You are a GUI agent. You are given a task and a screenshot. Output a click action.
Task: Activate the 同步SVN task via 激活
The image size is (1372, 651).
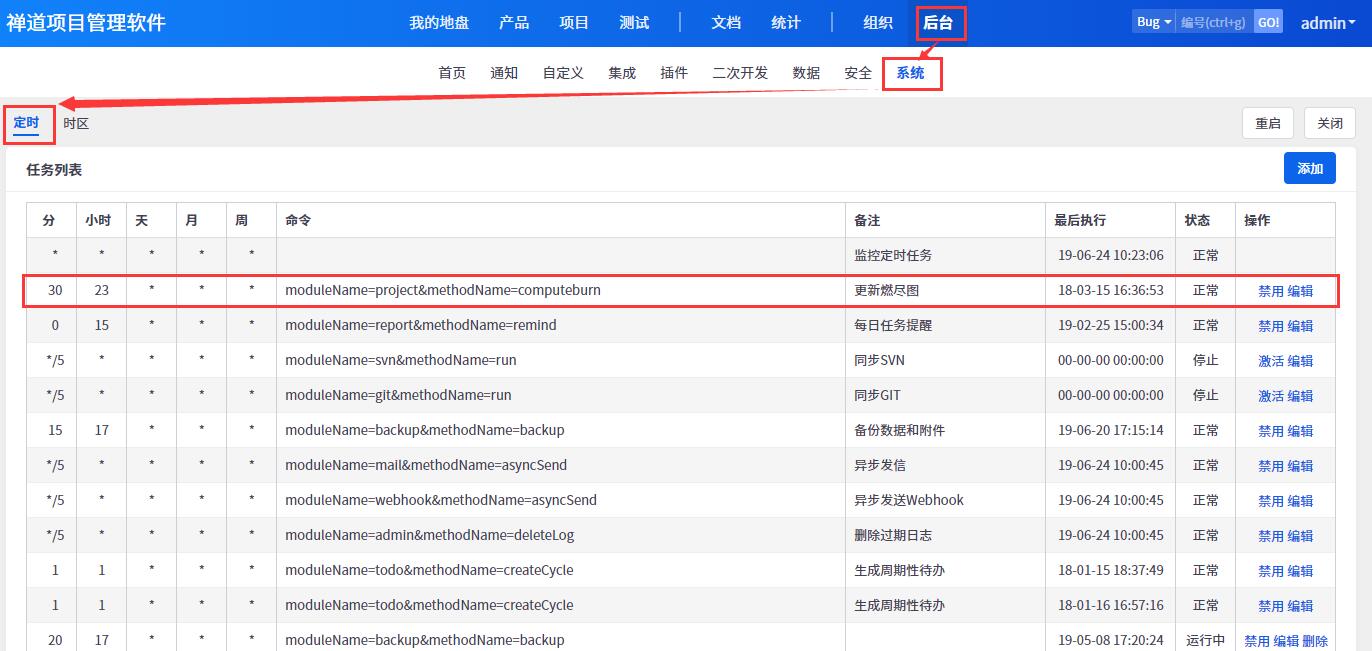click(x=1270, y=361)
